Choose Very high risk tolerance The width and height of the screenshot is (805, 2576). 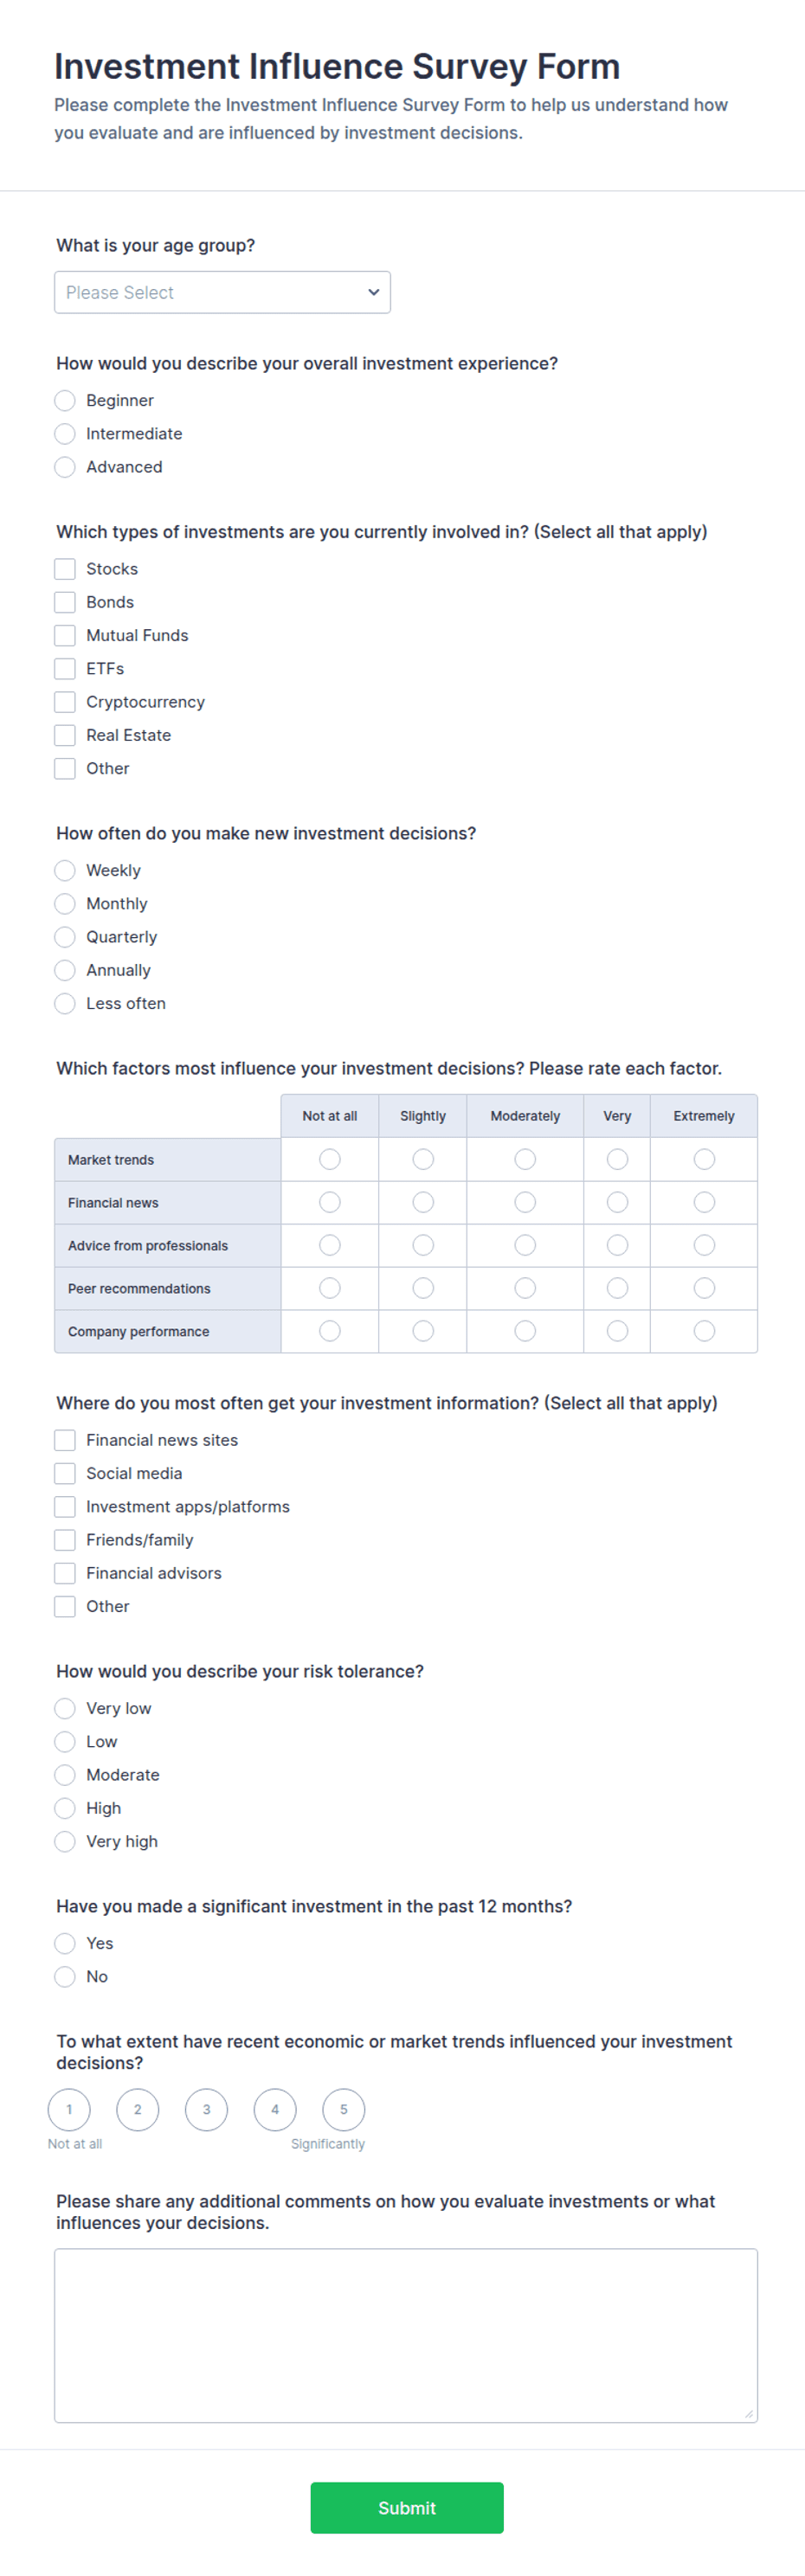[x=65, y=1841]
